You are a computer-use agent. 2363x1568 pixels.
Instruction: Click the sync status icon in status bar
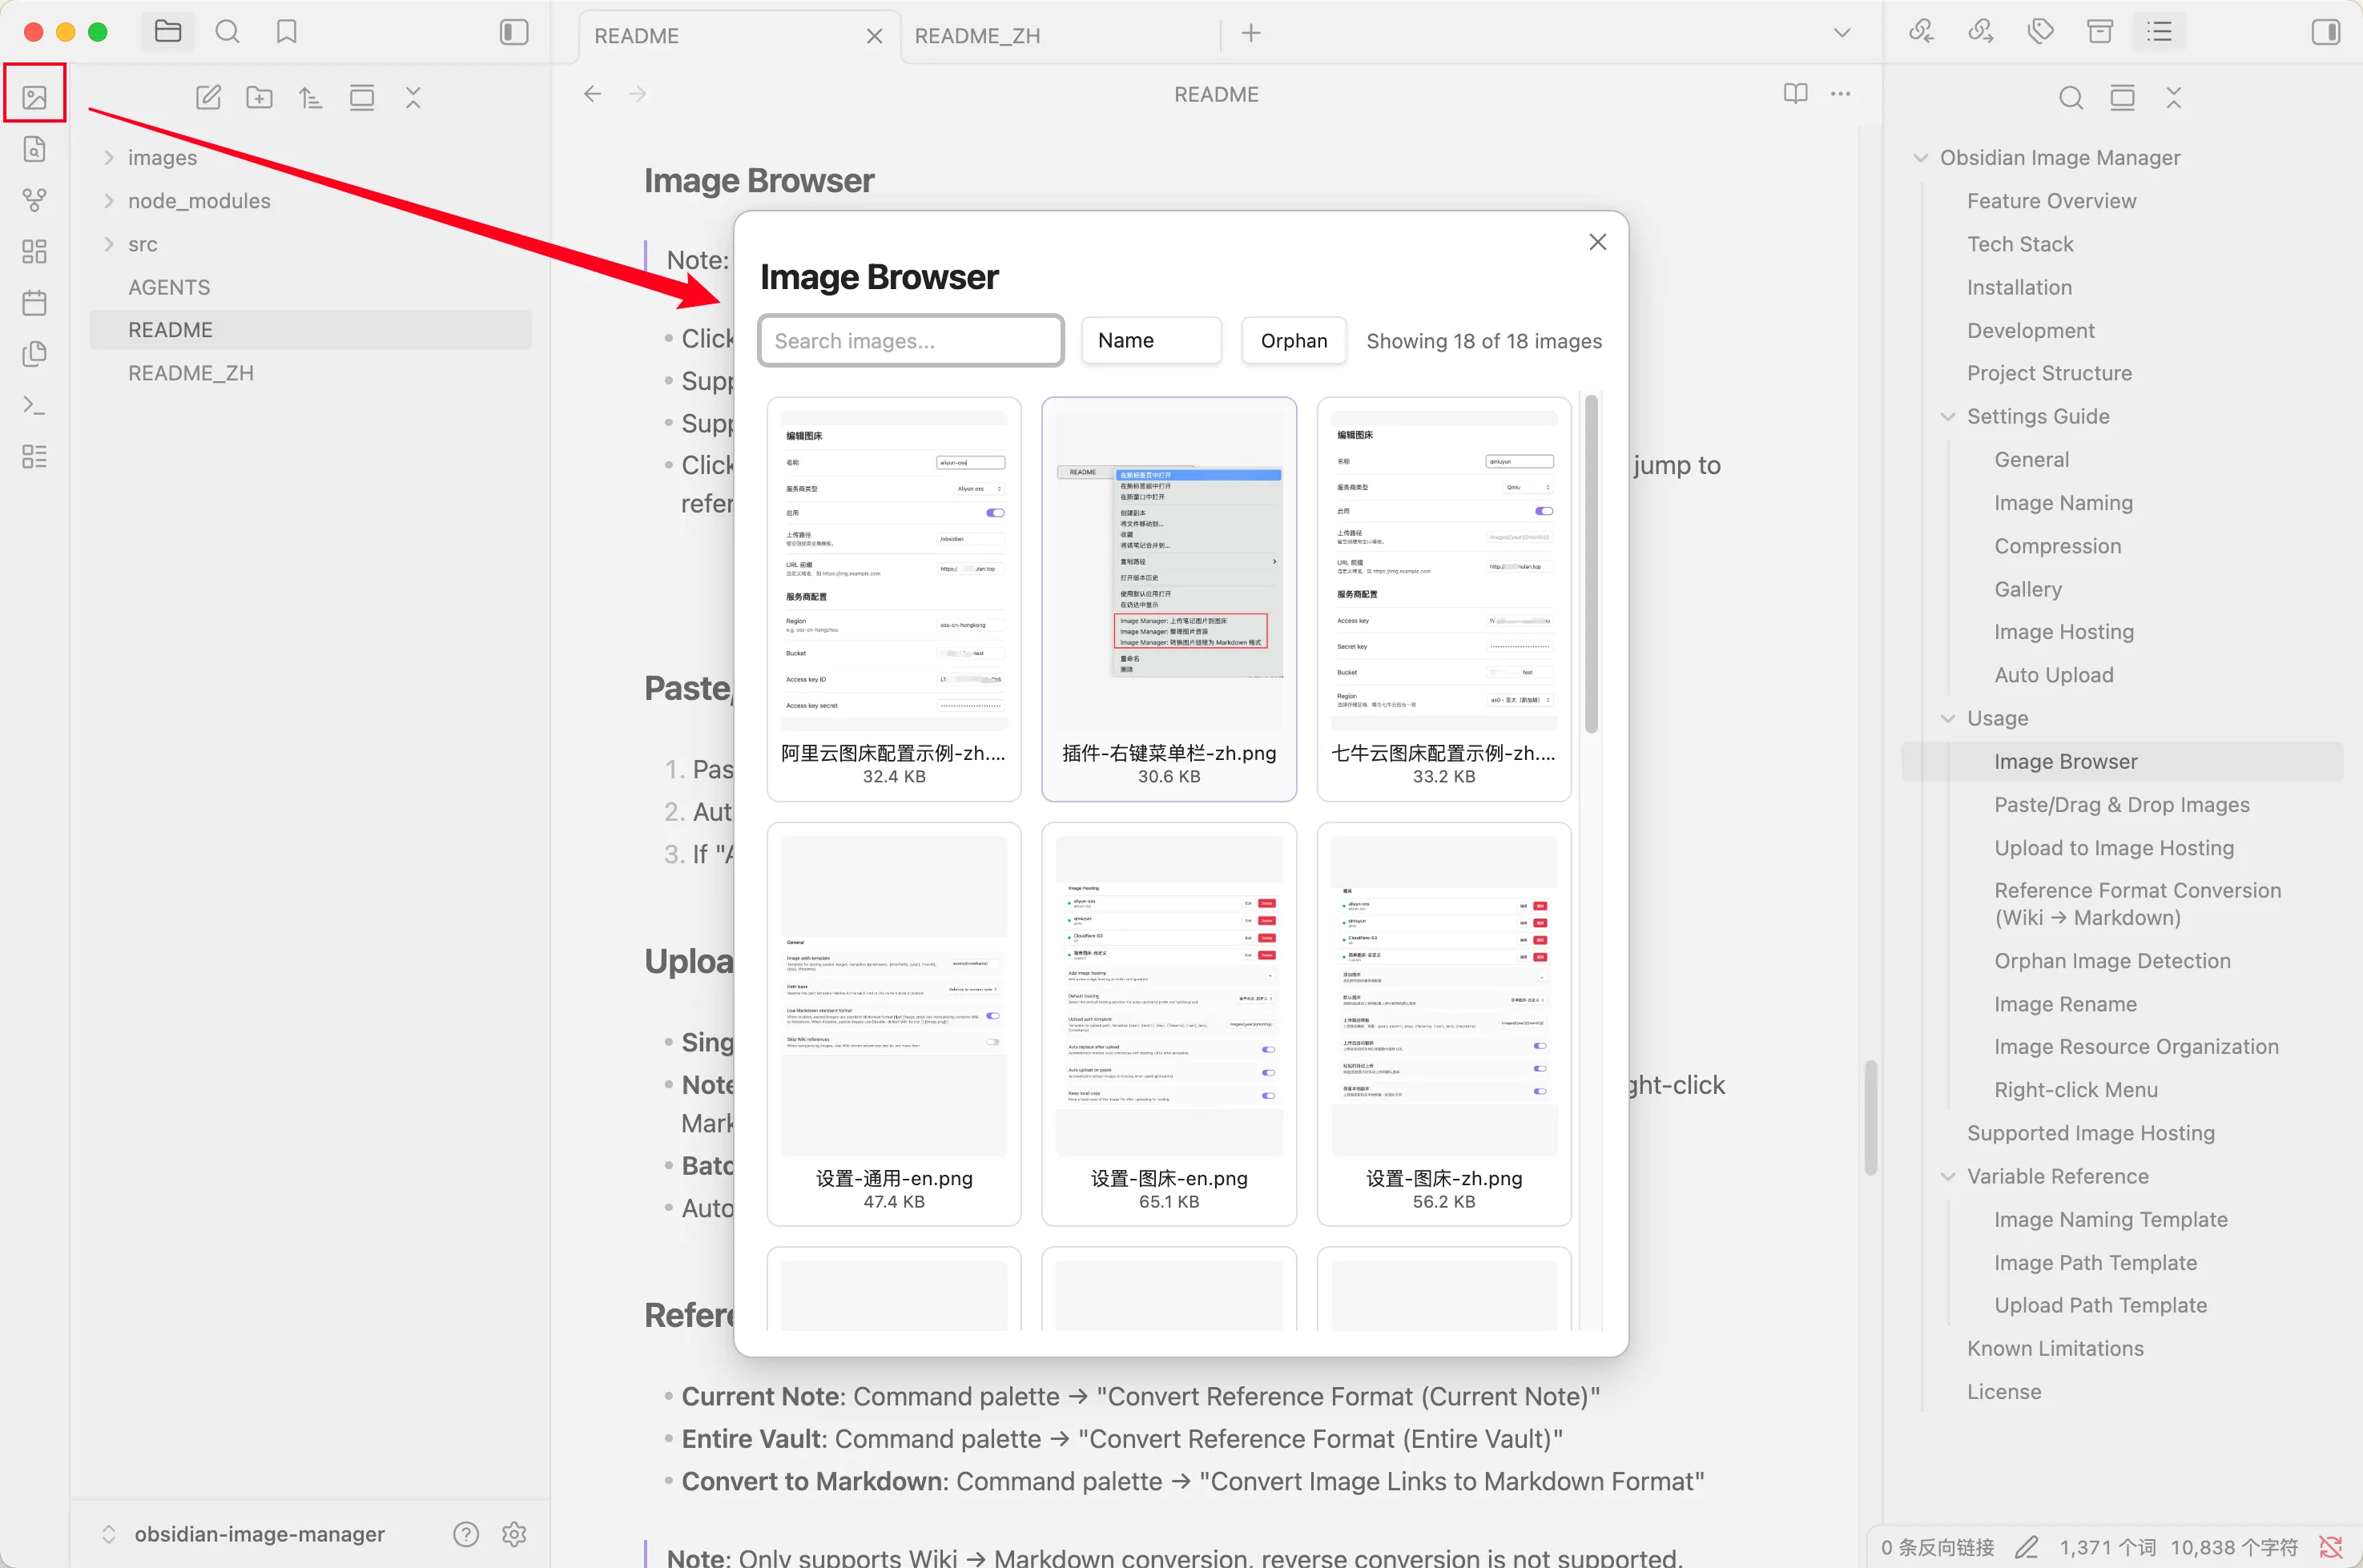(2331, 1547)
